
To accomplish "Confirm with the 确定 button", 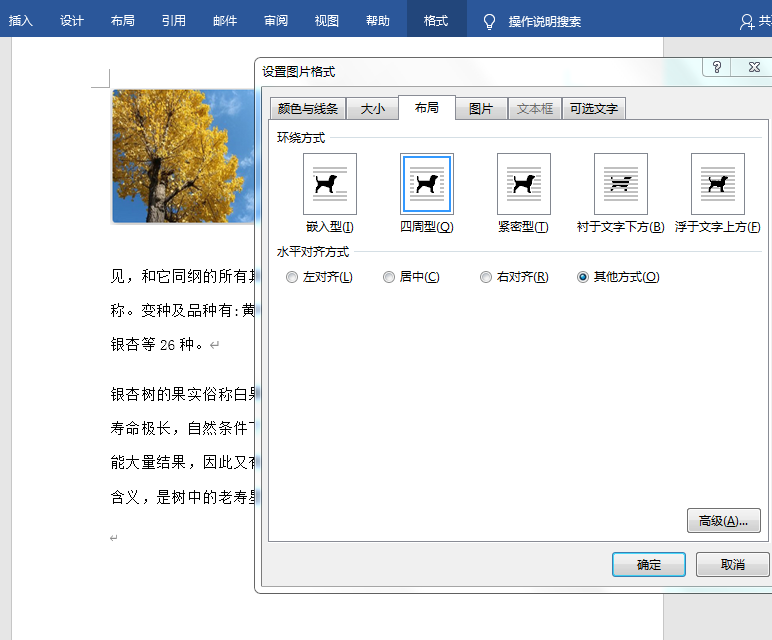I will coord(648,564).
